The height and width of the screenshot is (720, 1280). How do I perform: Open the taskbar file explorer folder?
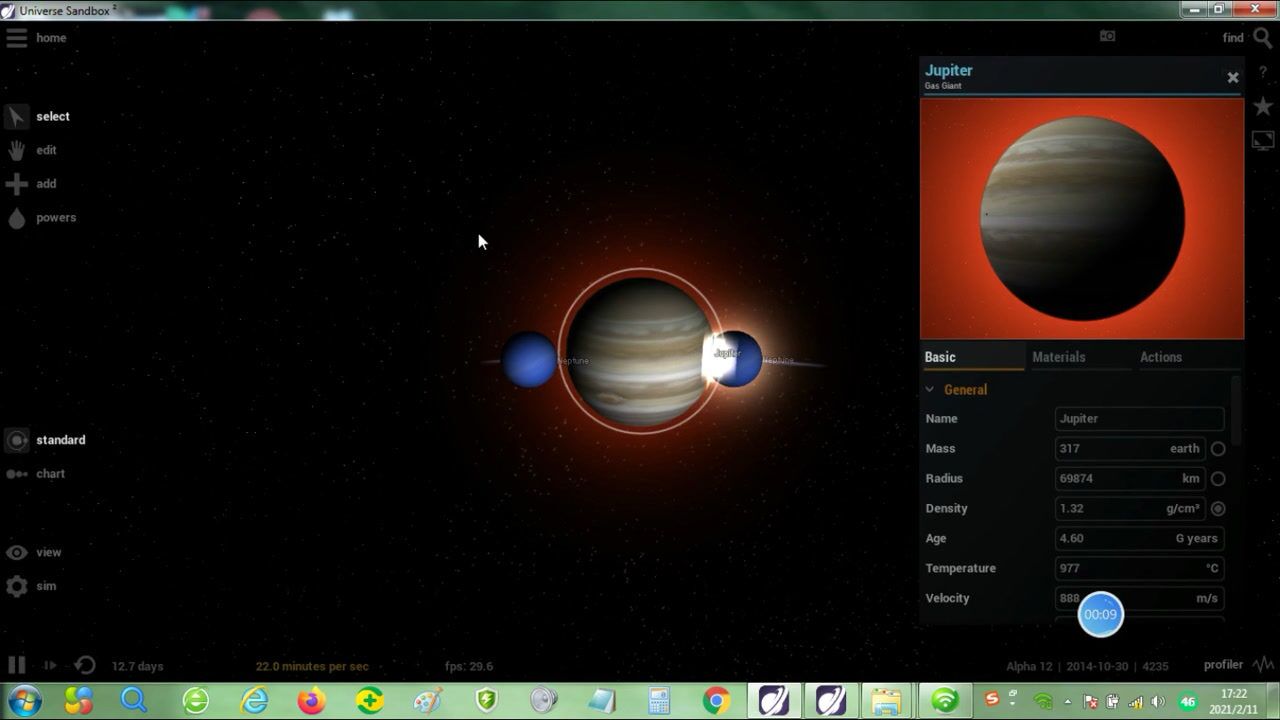click(x=885, y=701)
